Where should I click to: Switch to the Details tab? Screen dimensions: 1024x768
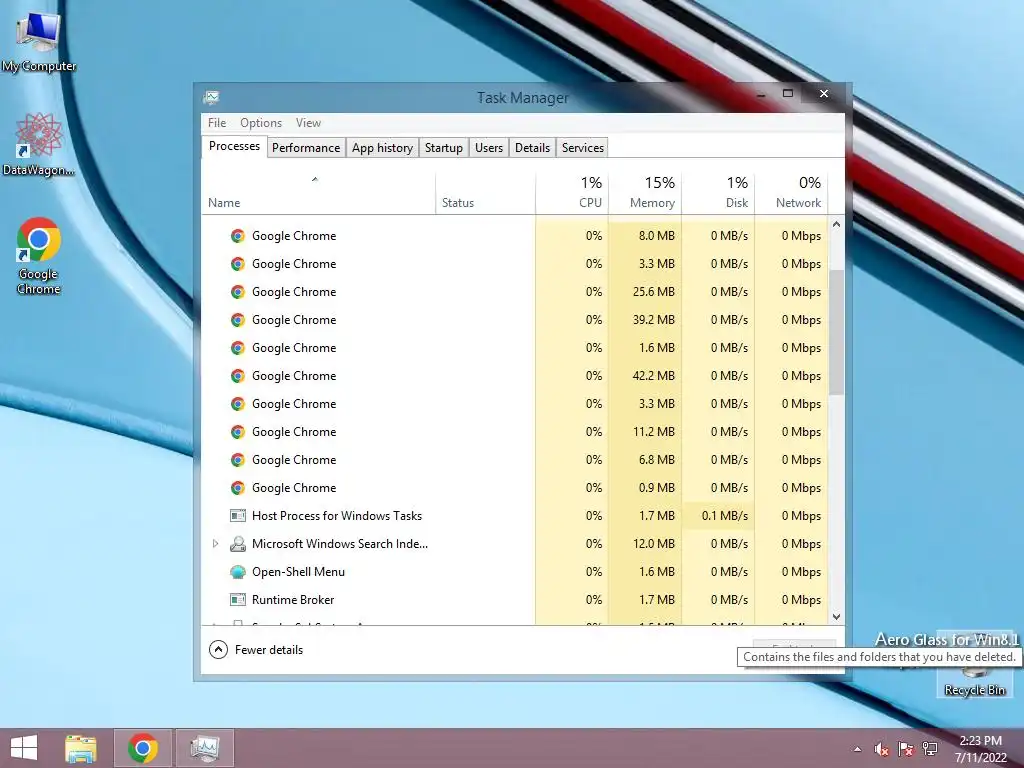point(532,148)
